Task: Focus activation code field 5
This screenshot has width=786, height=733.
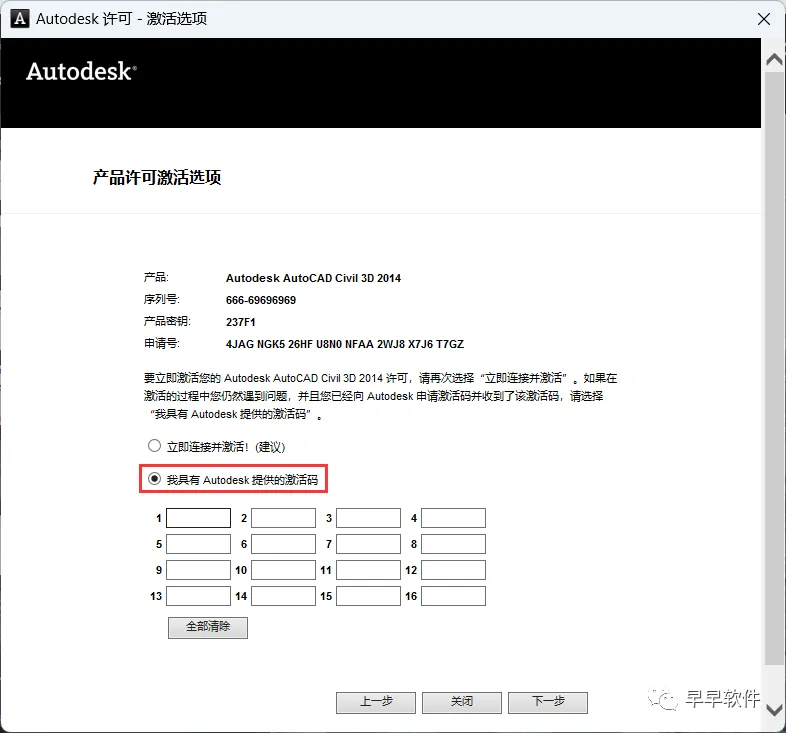Action: pyautogui.click(x=199, y=544)
